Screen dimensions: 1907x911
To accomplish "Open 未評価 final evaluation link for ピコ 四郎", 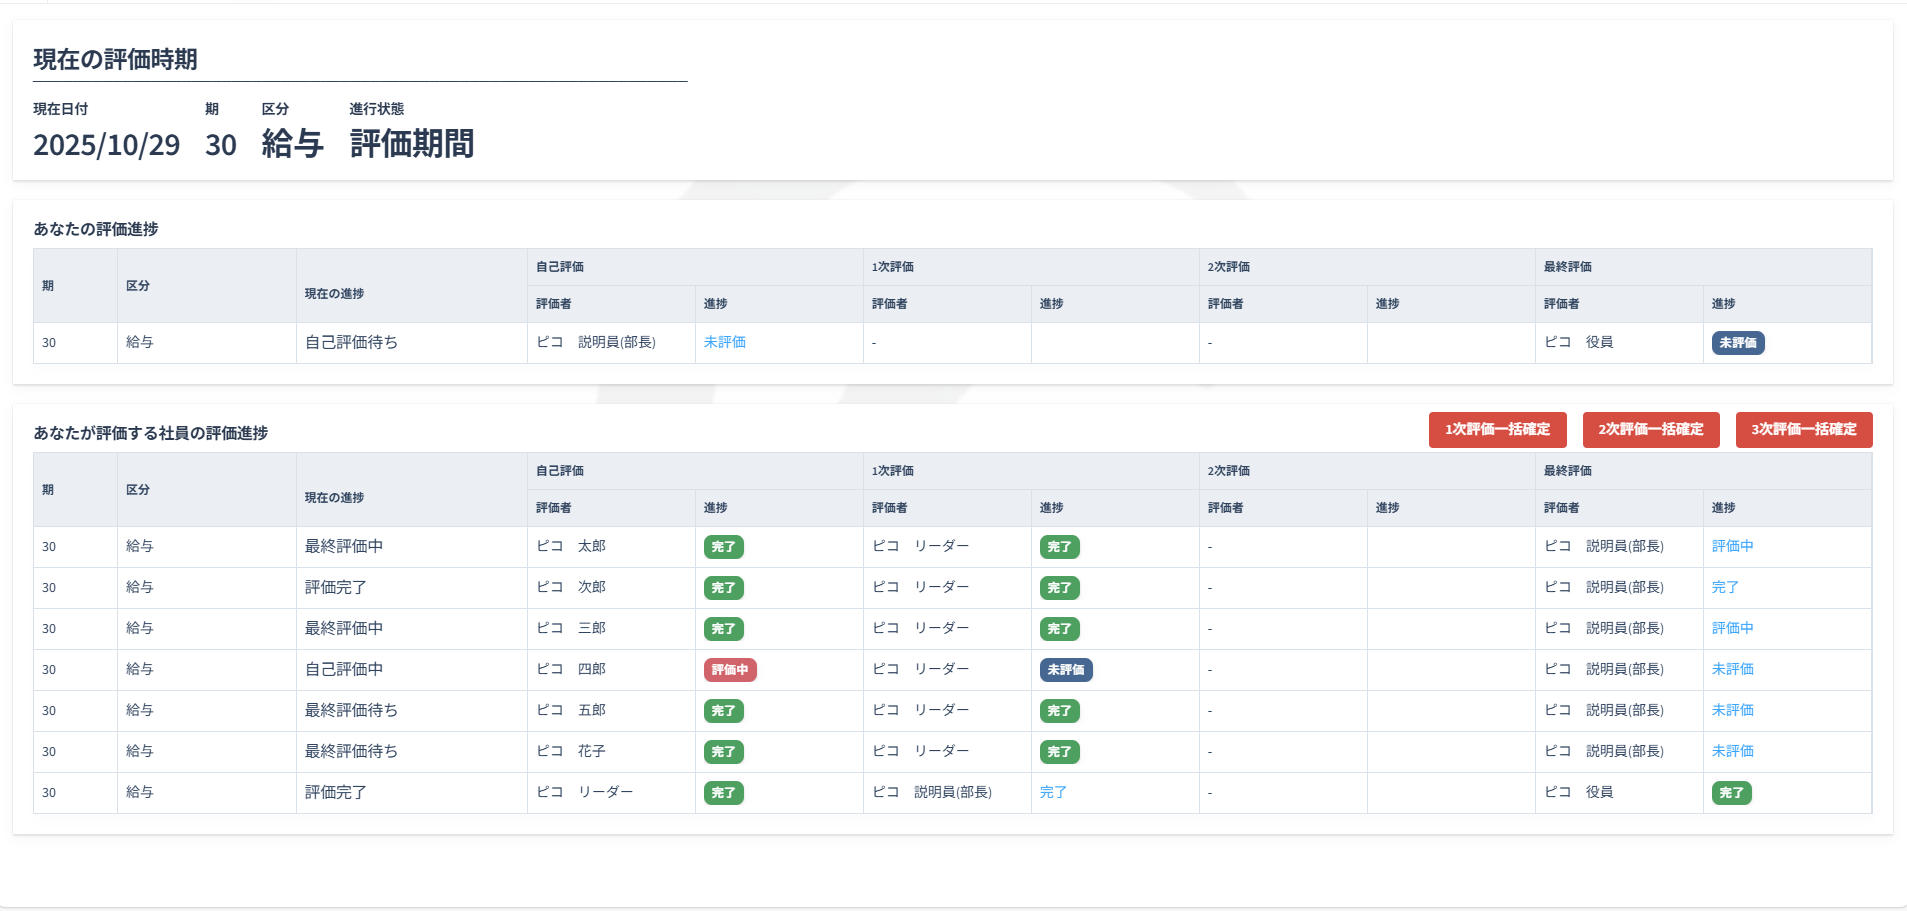I will coord(1732,669).
